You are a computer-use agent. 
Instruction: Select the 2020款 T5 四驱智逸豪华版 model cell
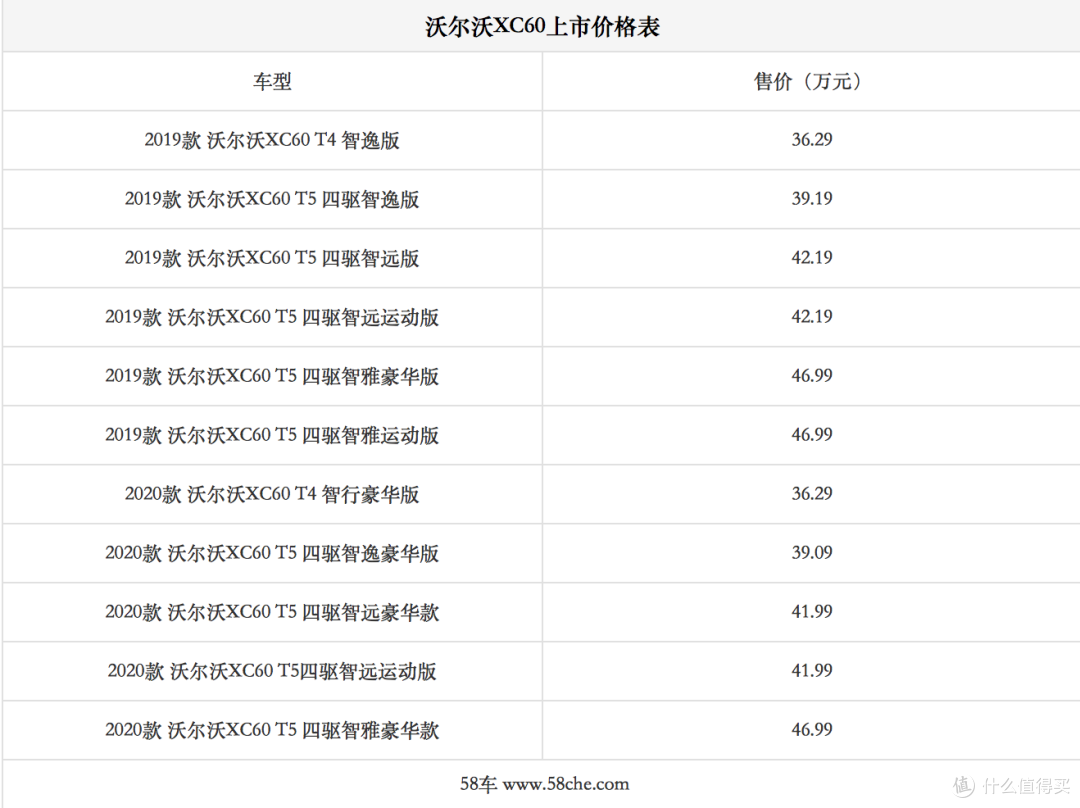[x=272, y=554]
